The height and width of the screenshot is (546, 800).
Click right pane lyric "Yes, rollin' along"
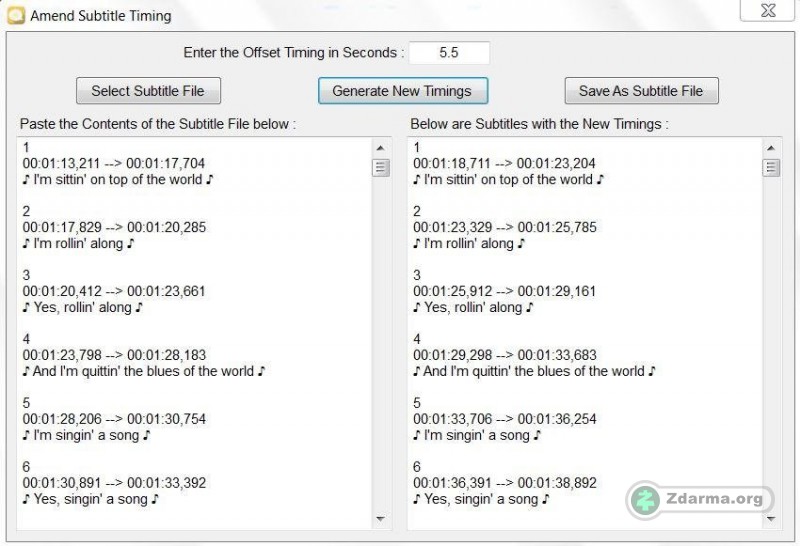[x=473, y=307]
